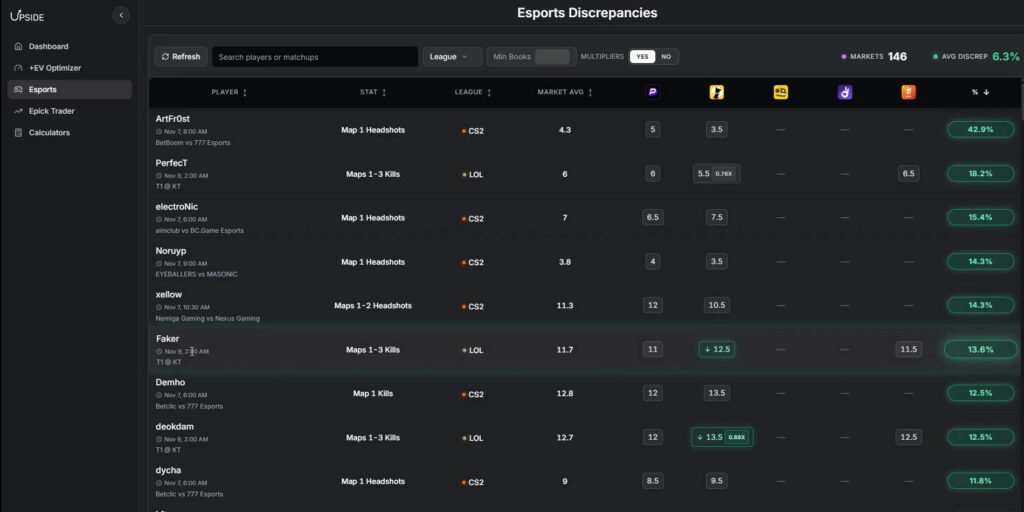
Task: Select the ArtFr0st player name
Action: 172,119
